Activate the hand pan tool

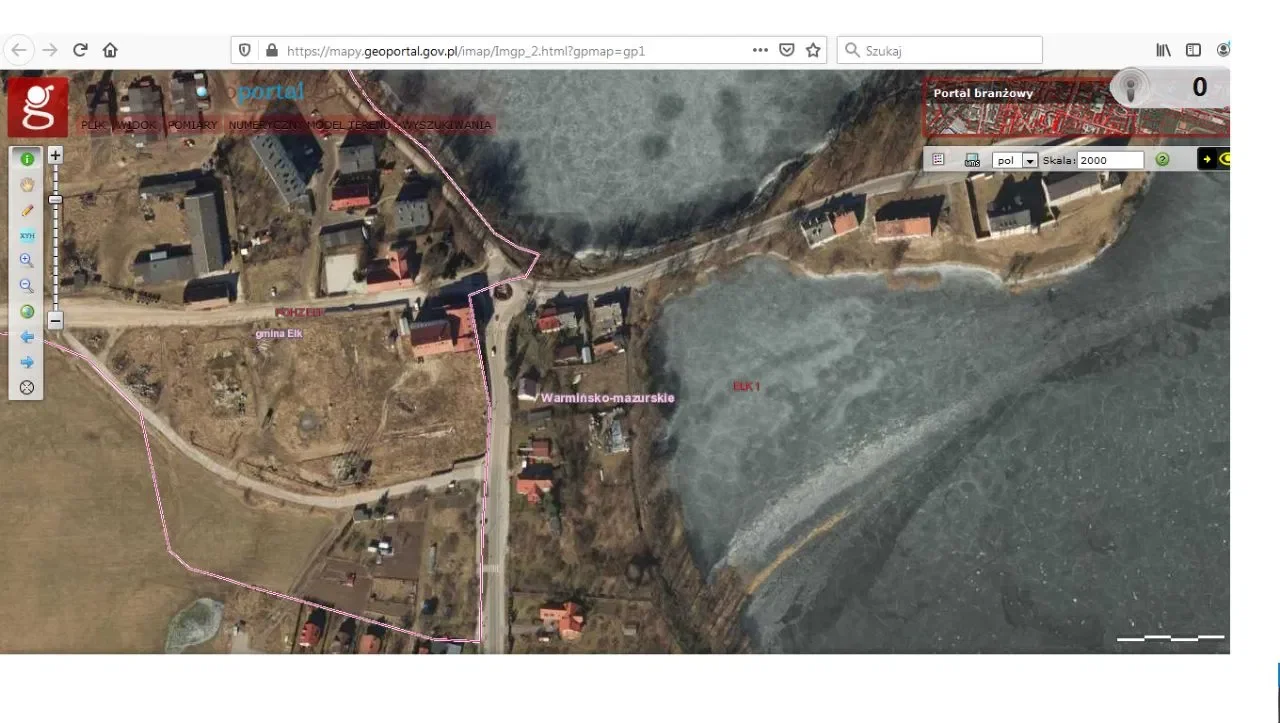[27, 184]
